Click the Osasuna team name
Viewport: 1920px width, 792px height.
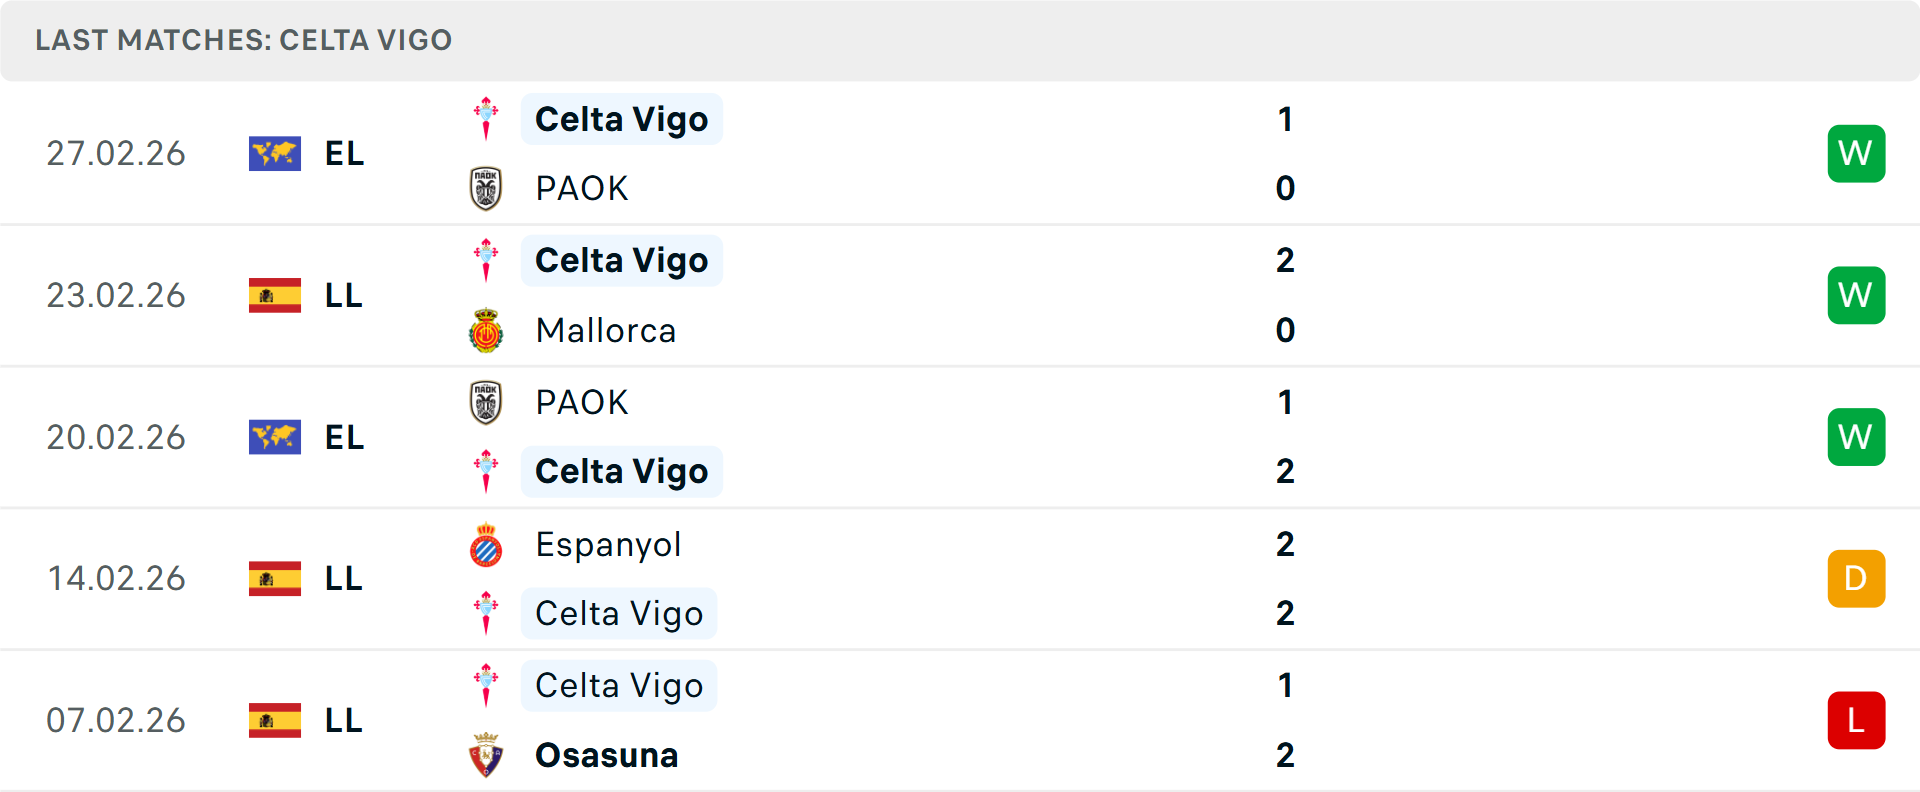(x=605, y=755)
